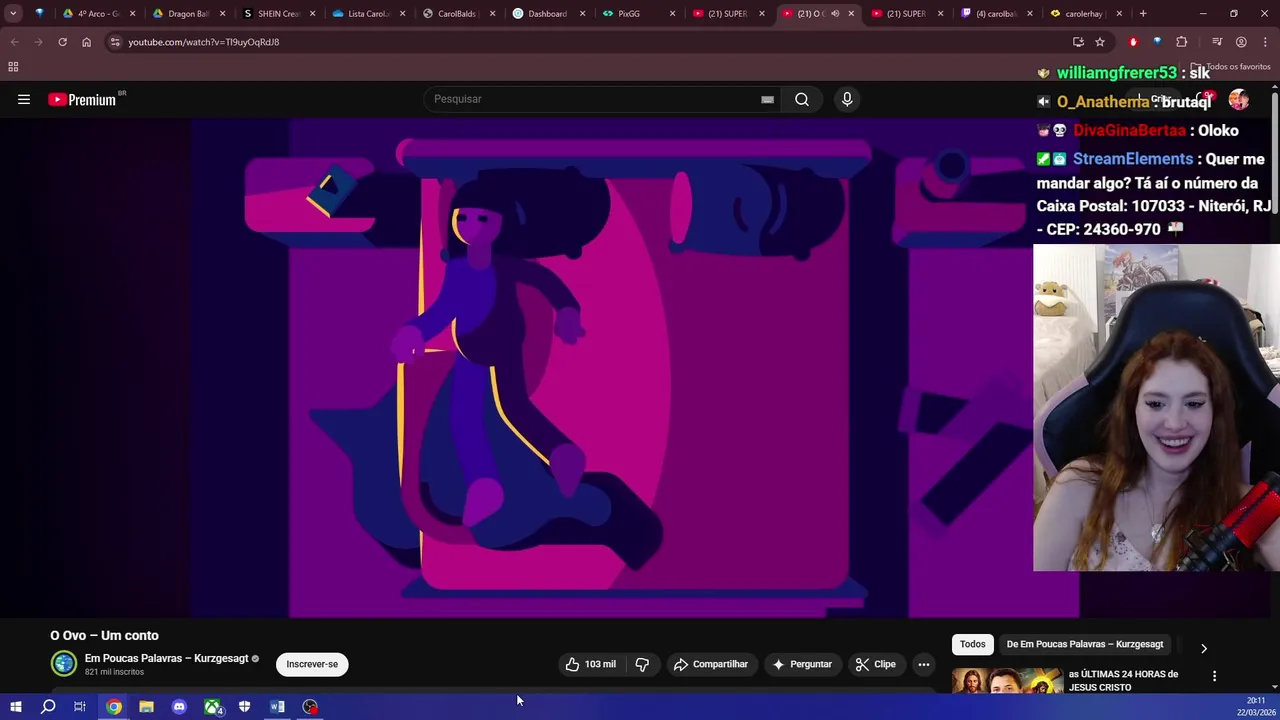Switch to the SHEIN browser tab
Screen dimensions: 1280x720
pos(278,14)
